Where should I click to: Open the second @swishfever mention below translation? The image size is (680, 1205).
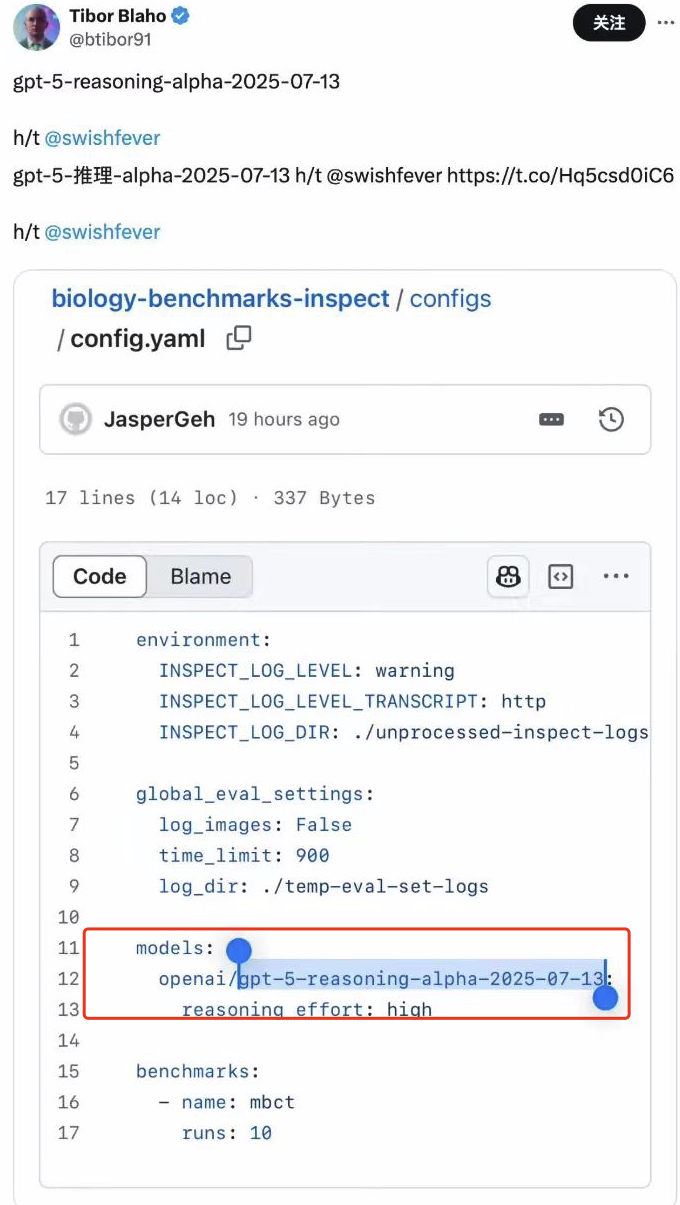click(x=102, y=232)
